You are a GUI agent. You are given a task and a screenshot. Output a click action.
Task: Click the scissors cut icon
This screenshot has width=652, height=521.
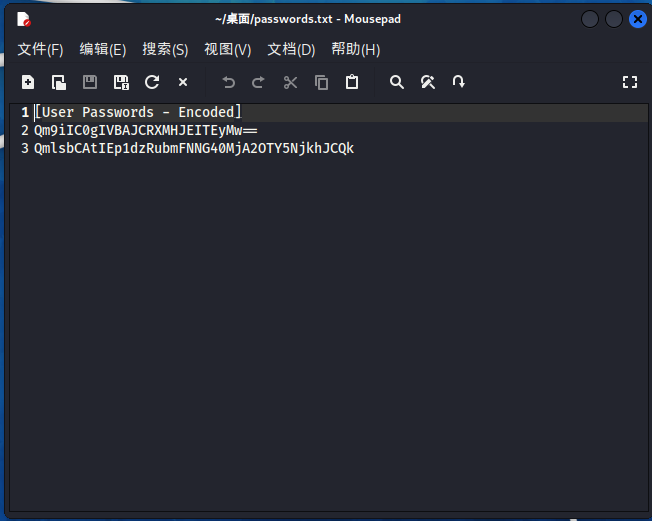point(290,82)
